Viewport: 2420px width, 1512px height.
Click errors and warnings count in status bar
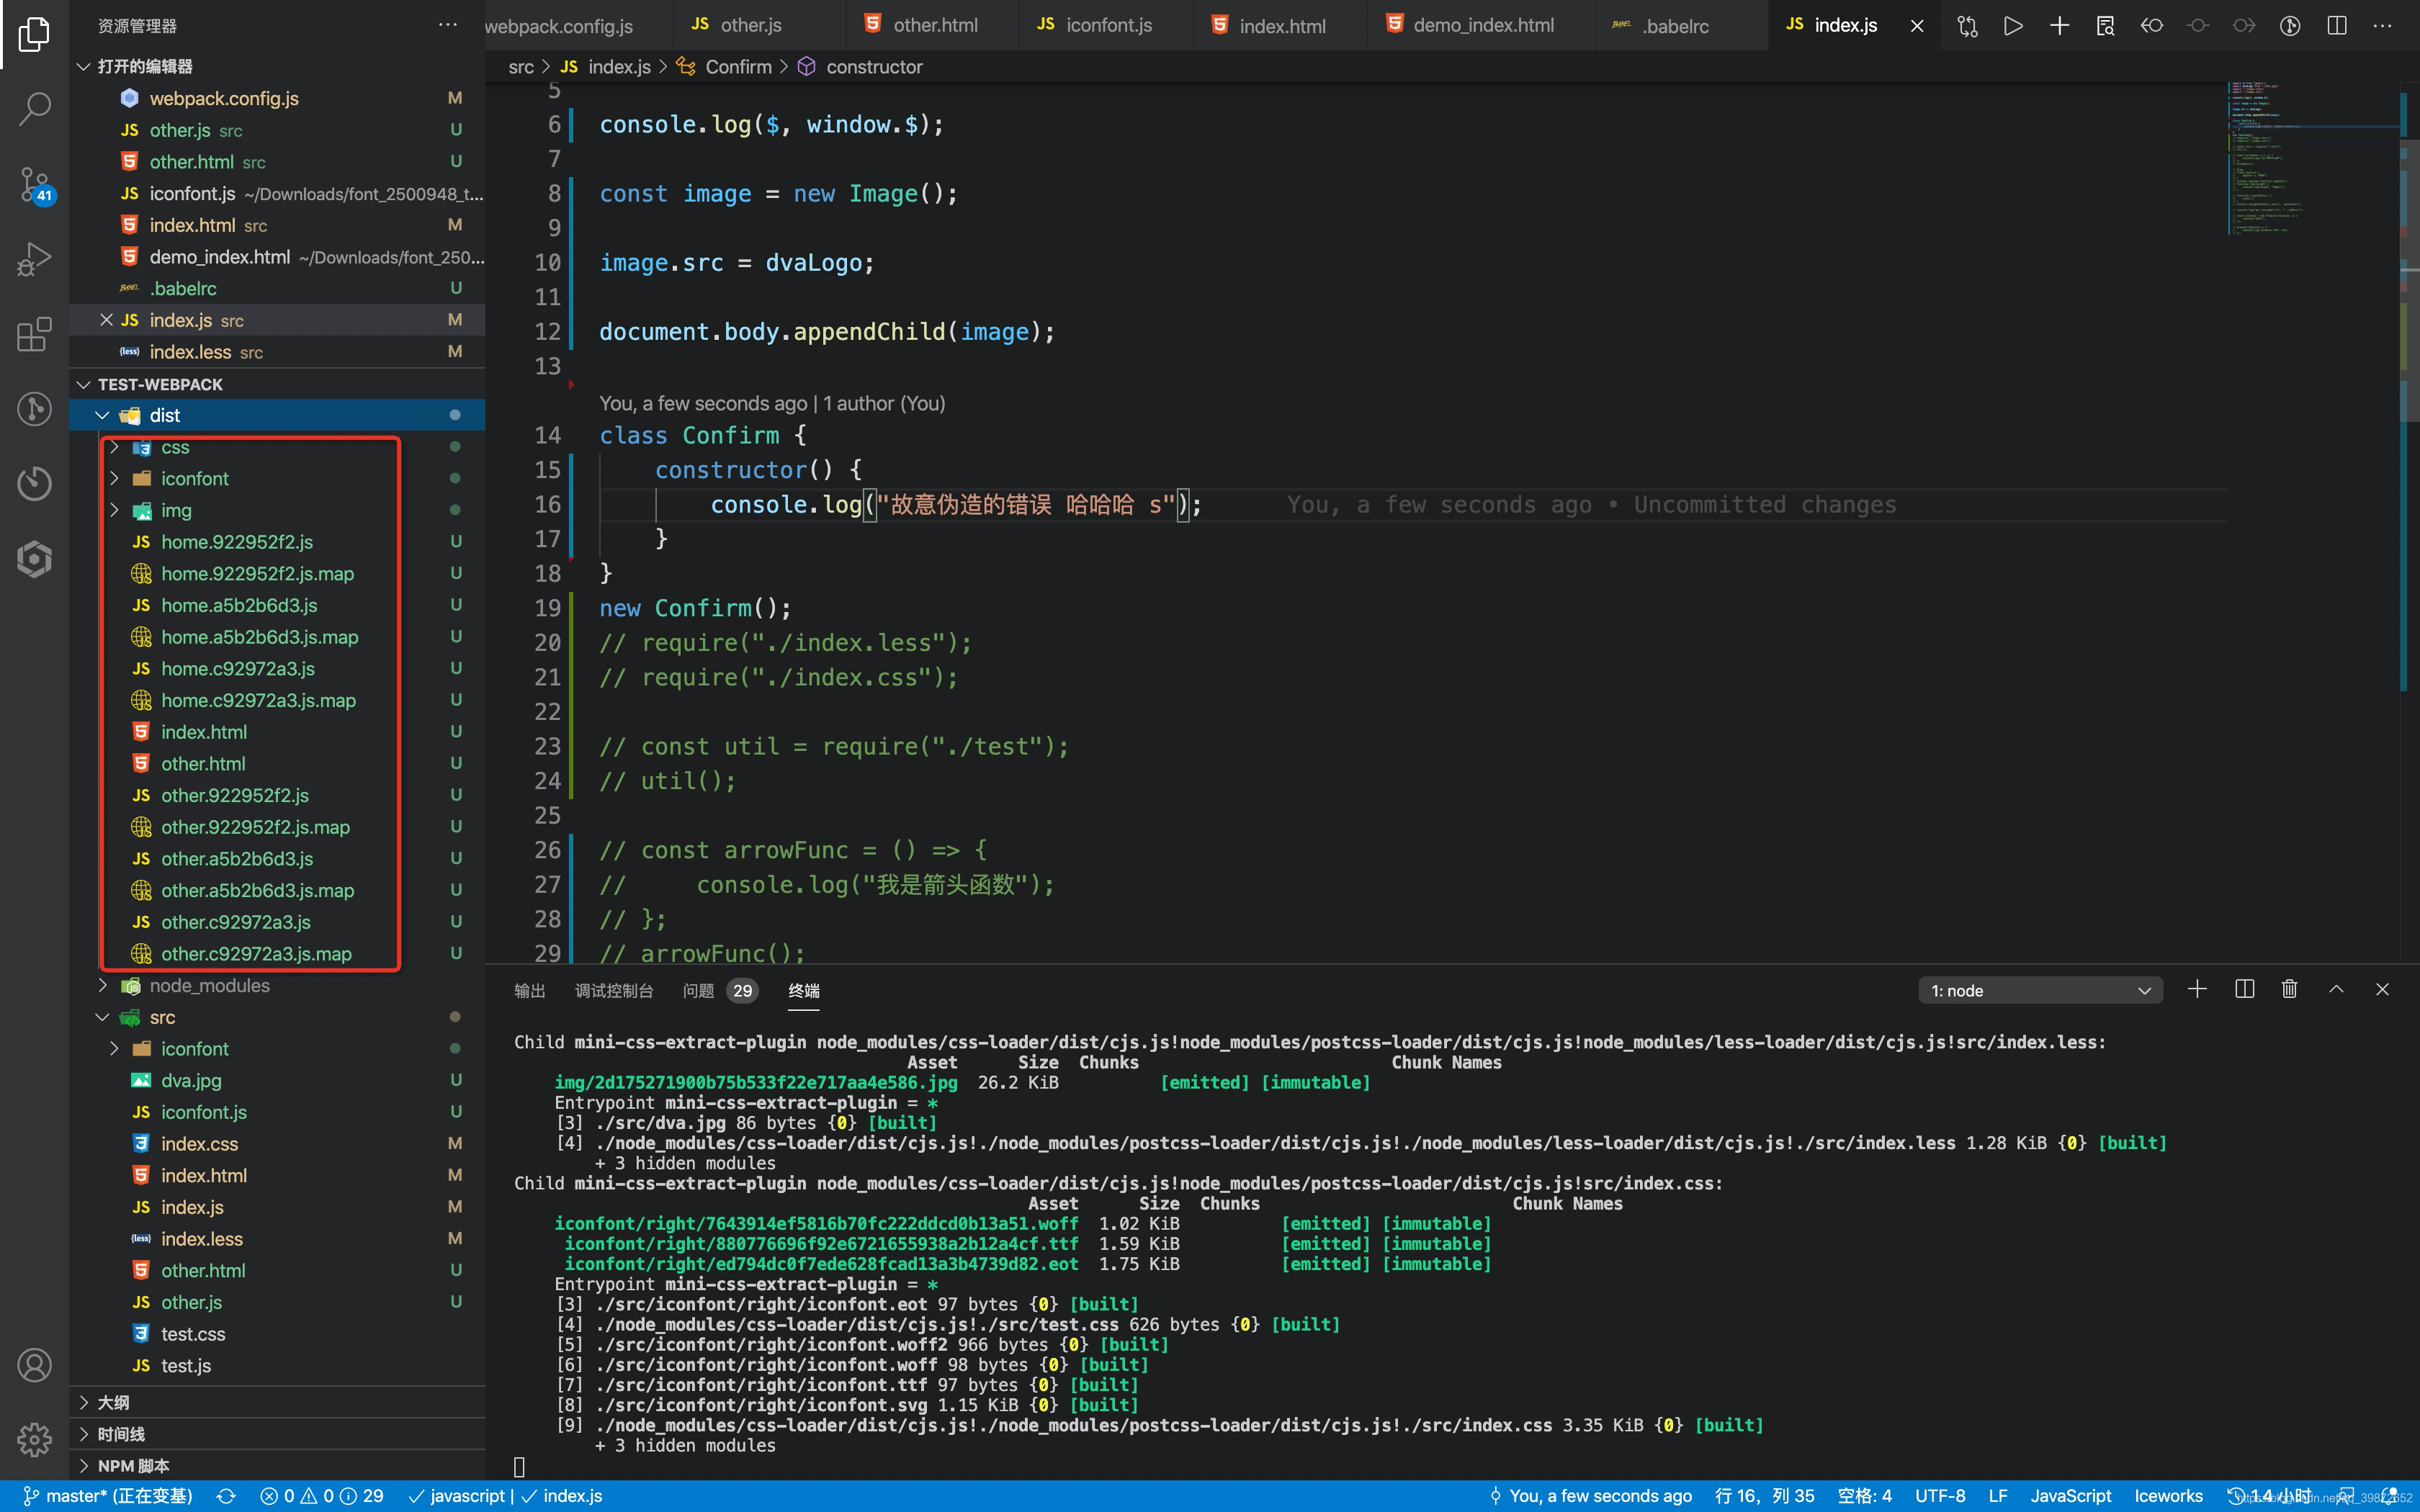[322, 1496]
